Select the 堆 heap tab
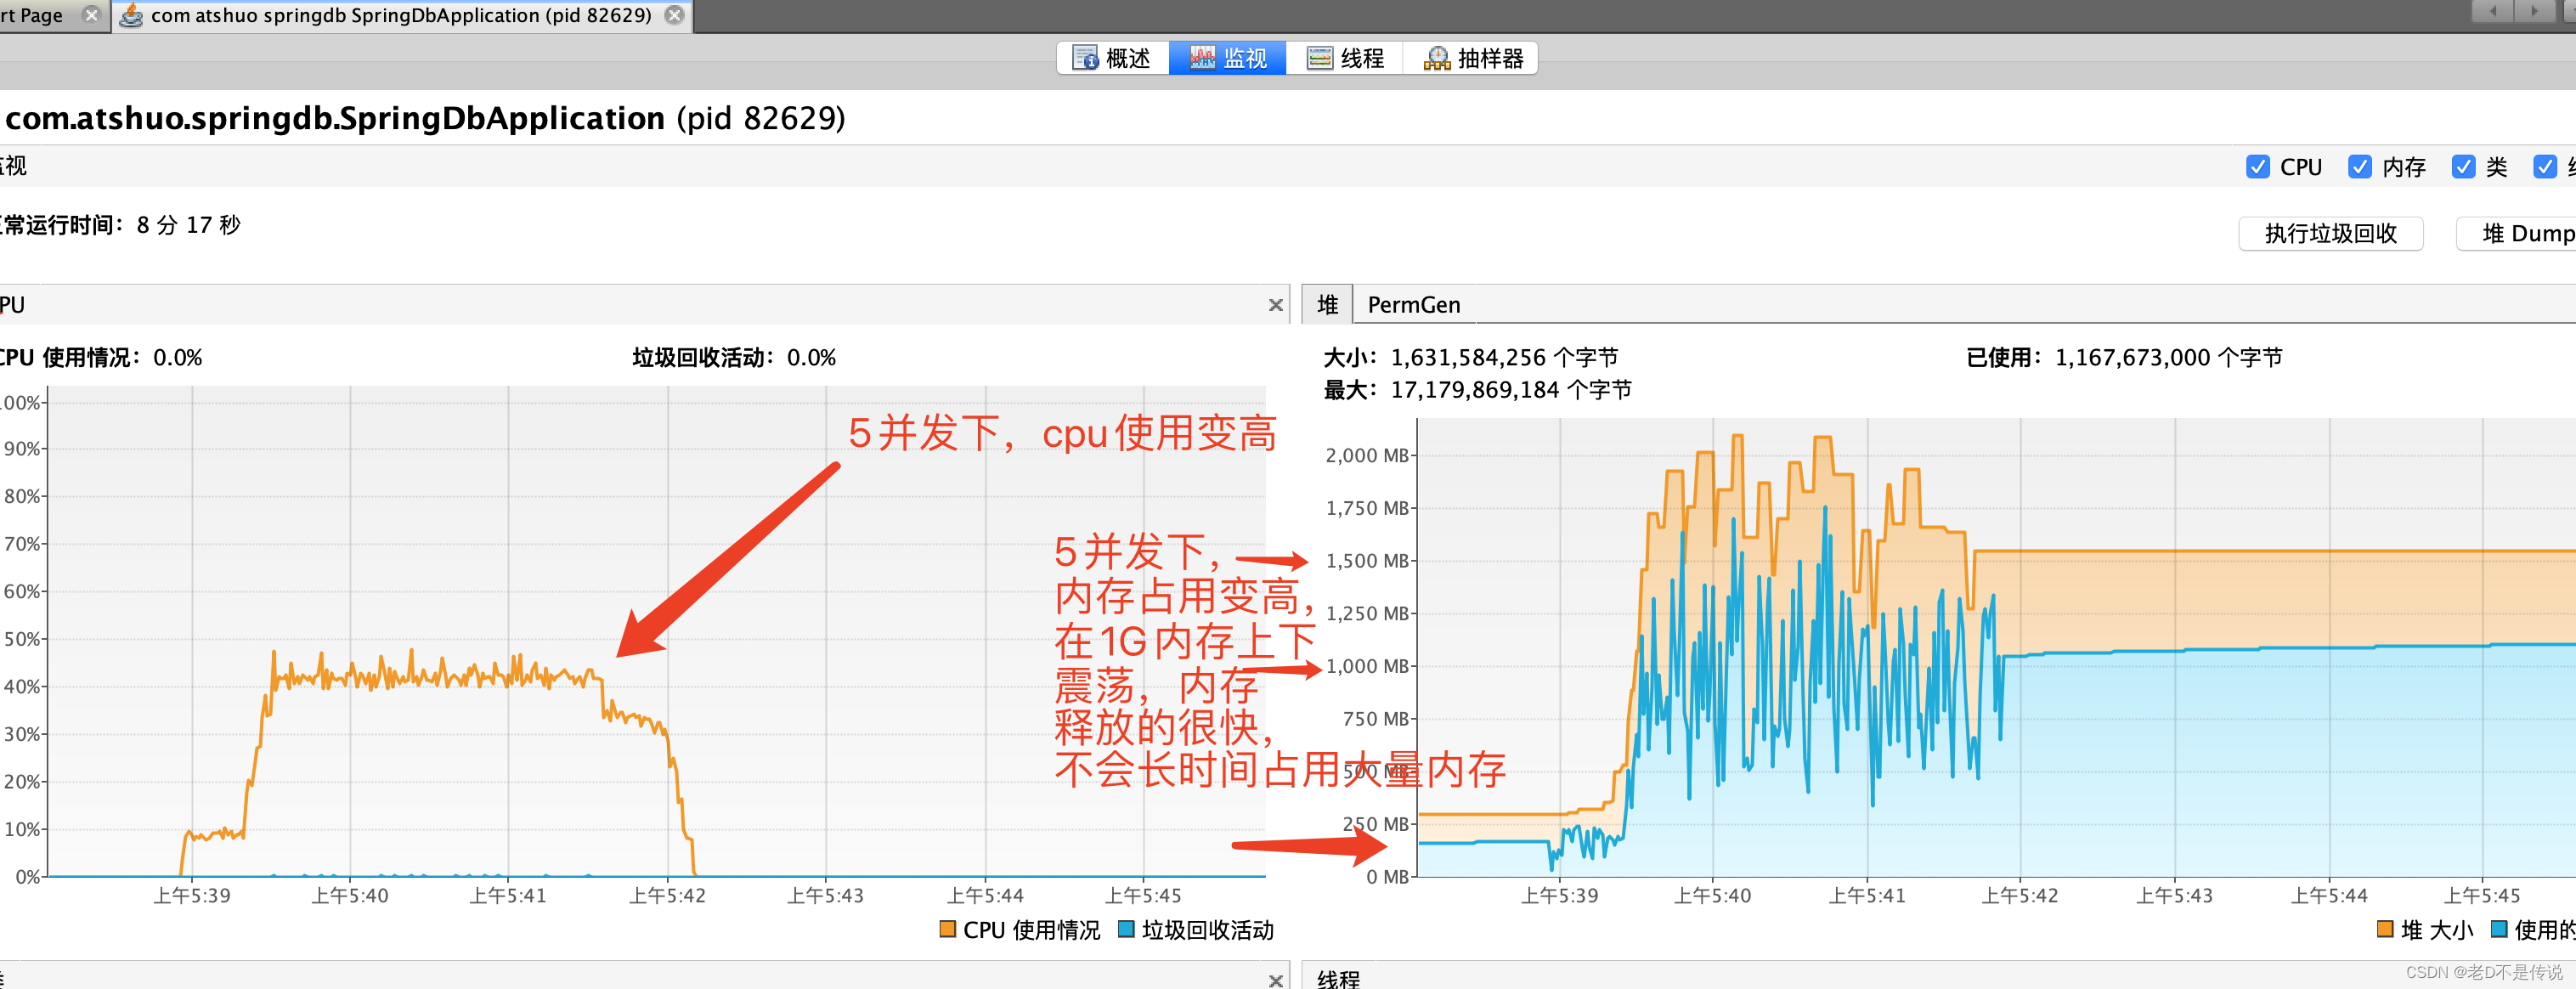 [1327, 304]
